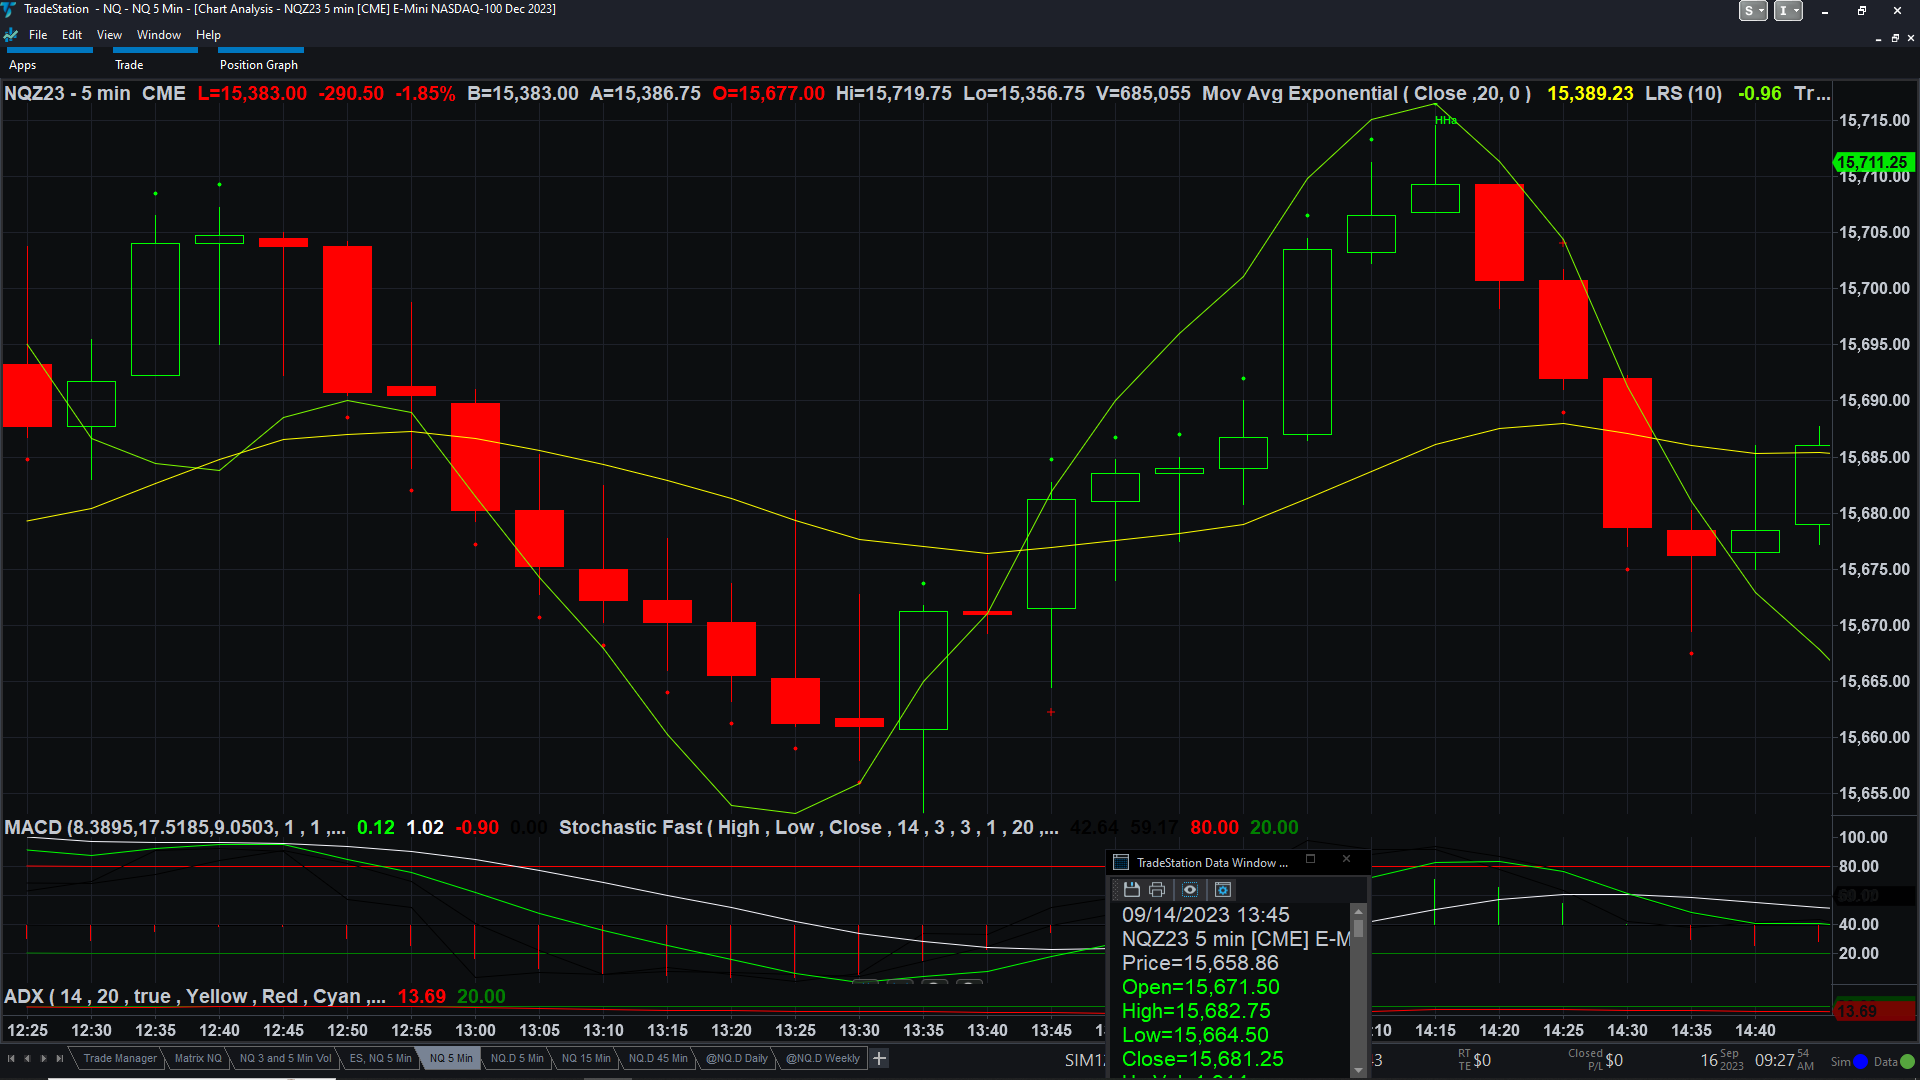Click the green Data status indicator
The image size is (1920, 1080).
click(x=1908, y=1062)
